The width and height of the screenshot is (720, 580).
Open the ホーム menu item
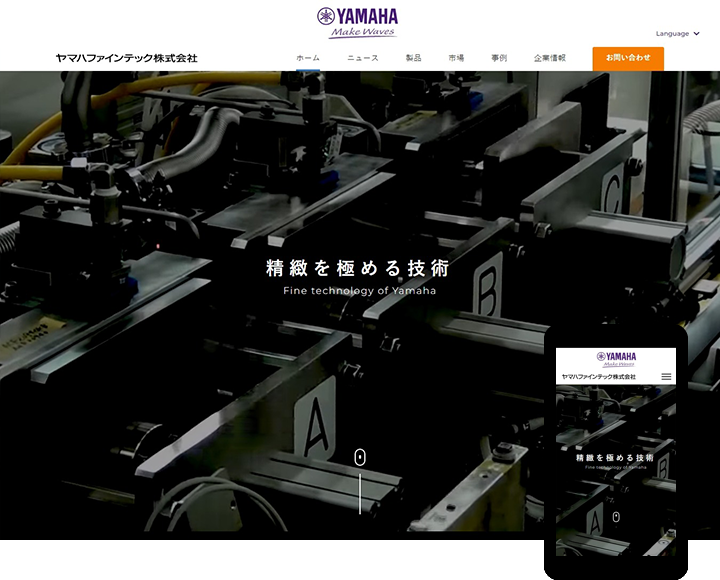point(308,58)
